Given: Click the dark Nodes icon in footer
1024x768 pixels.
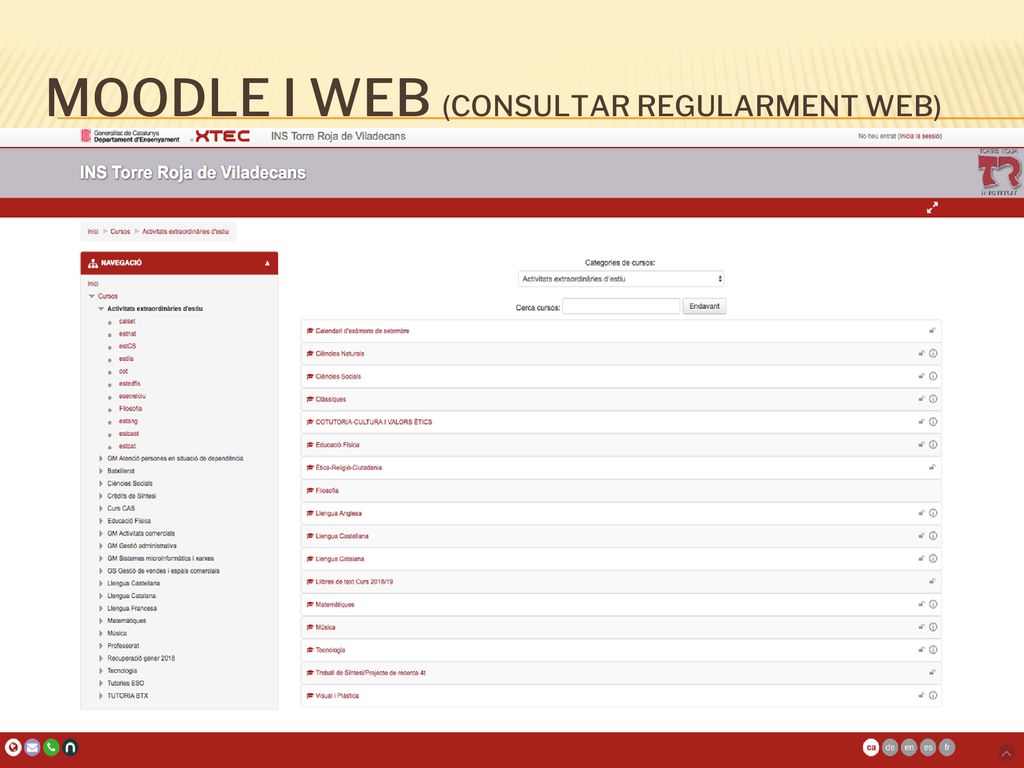Looking at the screenshot, I should tap(70, 747).
